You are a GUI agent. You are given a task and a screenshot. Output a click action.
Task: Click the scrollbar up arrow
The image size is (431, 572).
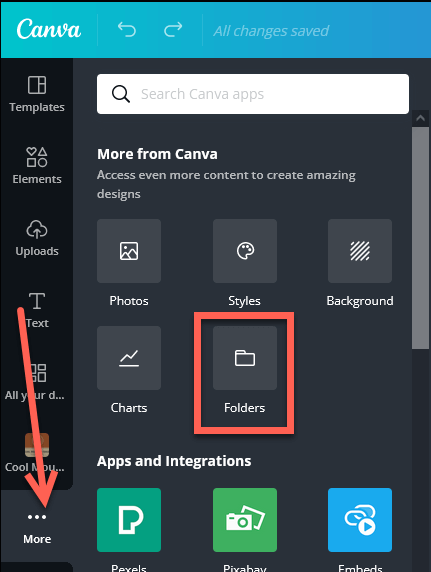[420, 118]
